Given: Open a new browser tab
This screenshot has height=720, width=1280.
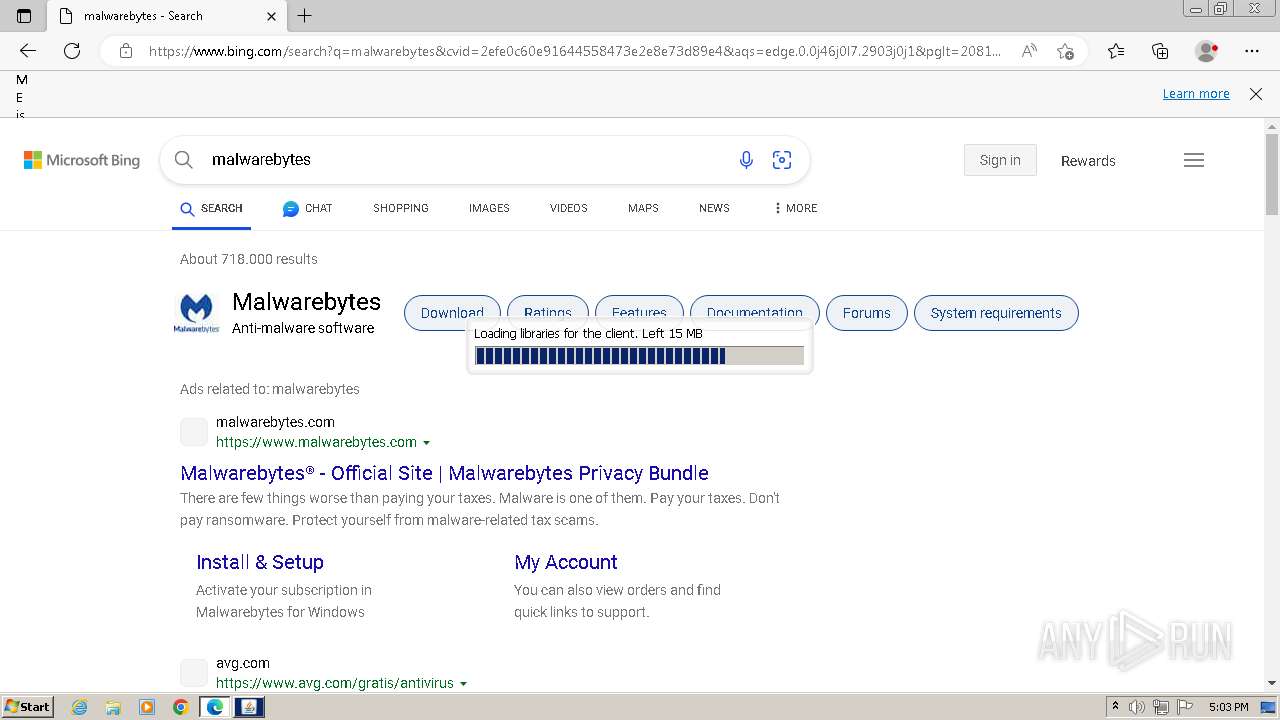Looking at the screenshot, I should coord(305,16).
